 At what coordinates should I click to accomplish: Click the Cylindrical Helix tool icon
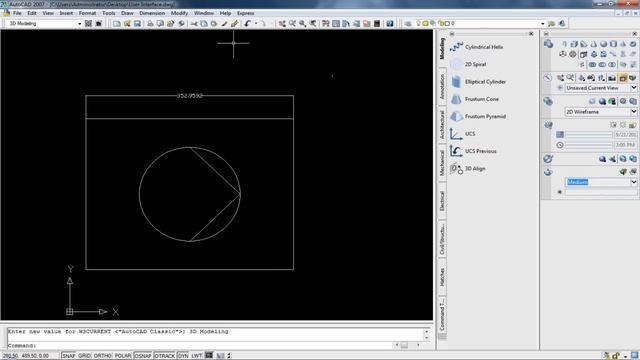[x=456, y=47]
